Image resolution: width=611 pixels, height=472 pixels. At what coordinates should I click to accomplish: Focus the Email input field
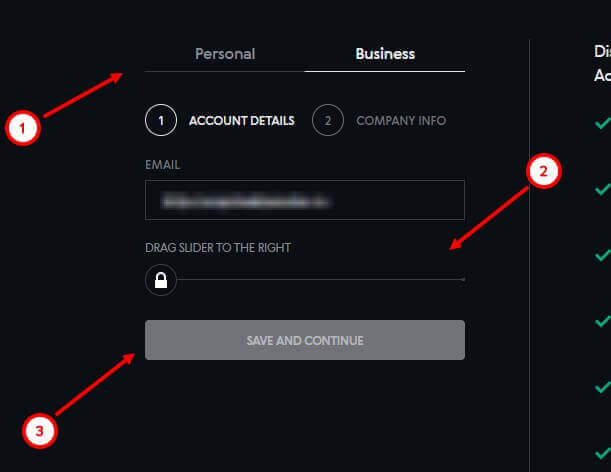(305, 200)
